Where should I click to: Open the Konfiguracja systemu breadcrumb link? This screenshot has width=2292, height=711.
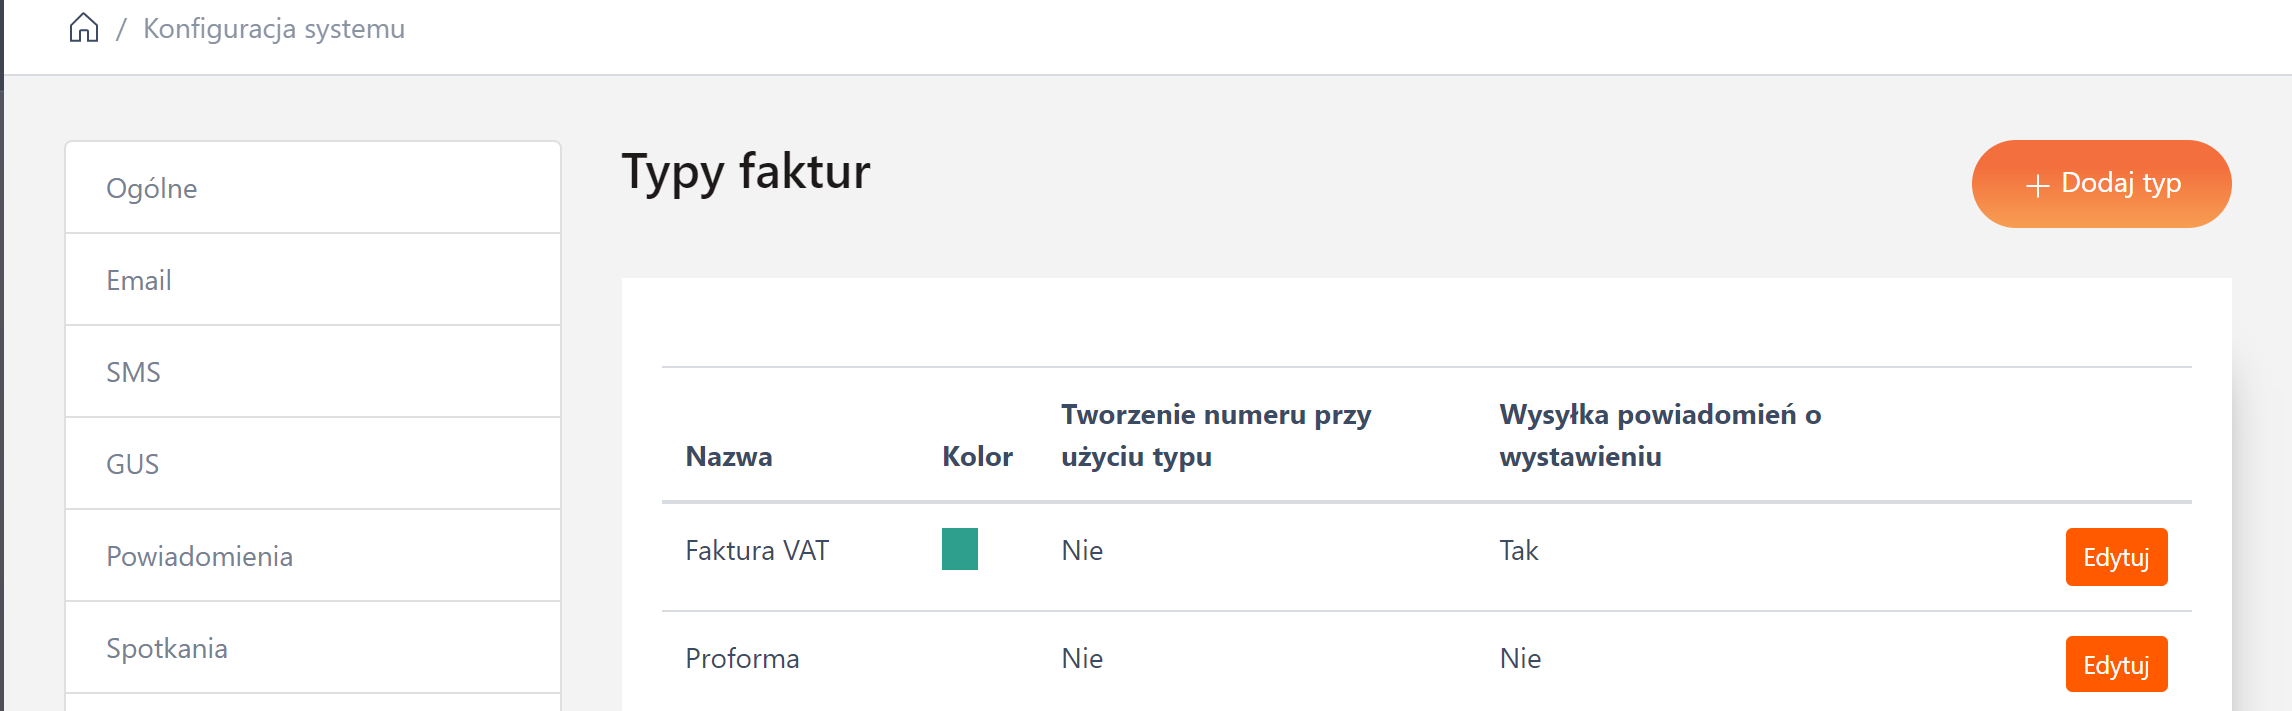274,29
